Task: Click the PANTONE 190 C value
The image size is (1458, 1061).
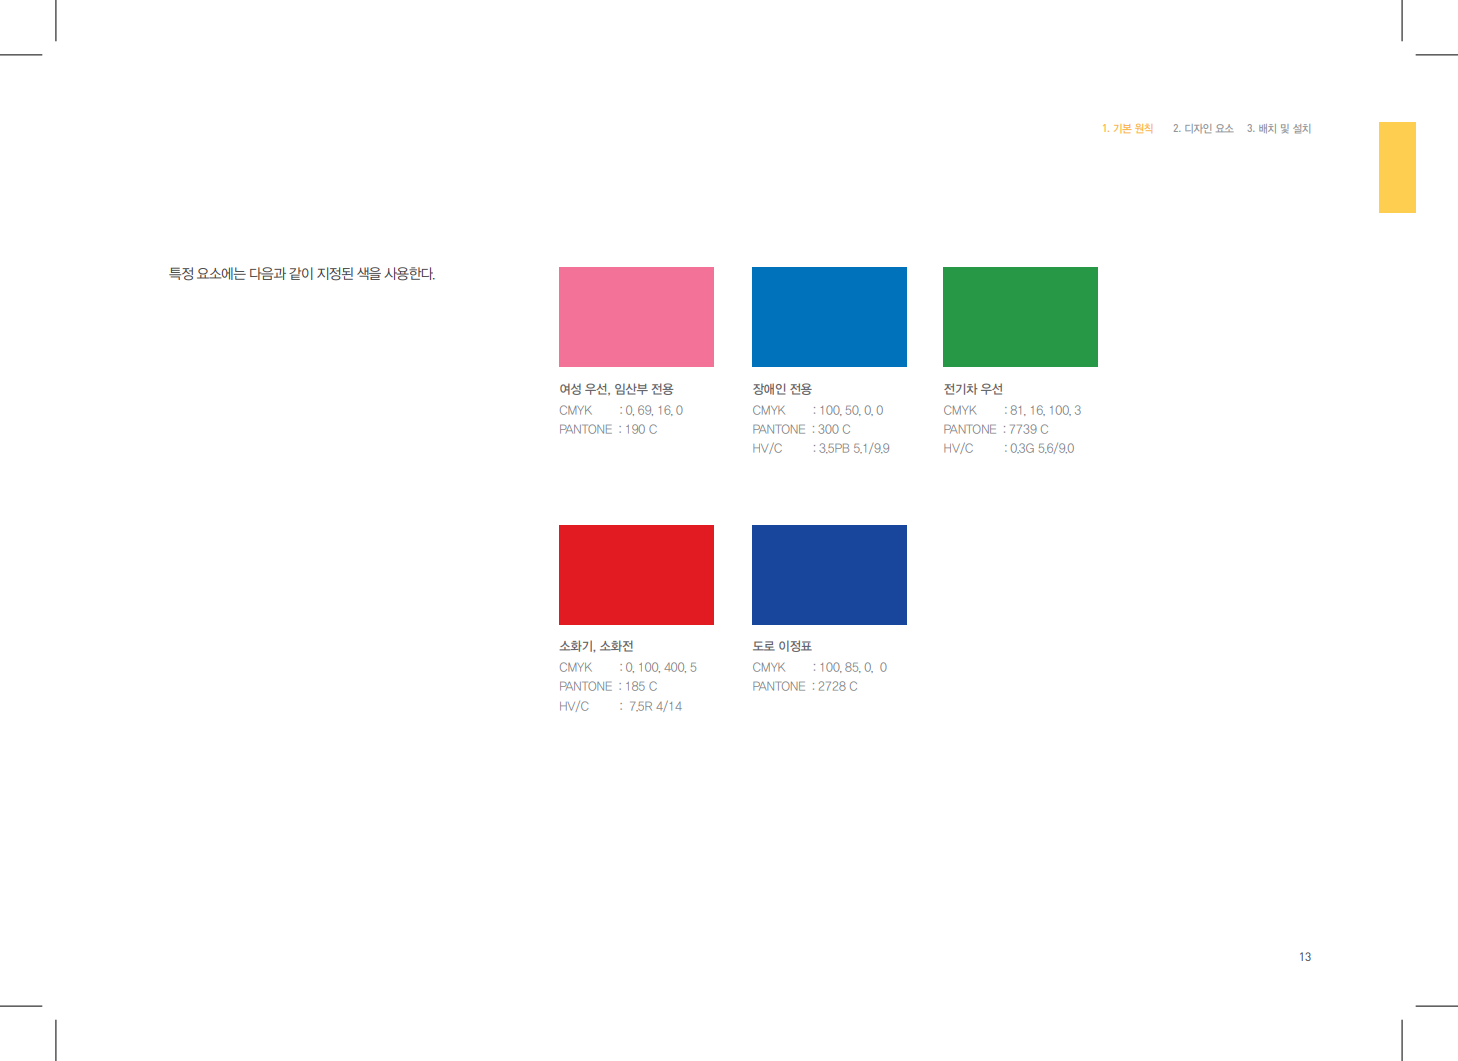Action: [641, 430]
